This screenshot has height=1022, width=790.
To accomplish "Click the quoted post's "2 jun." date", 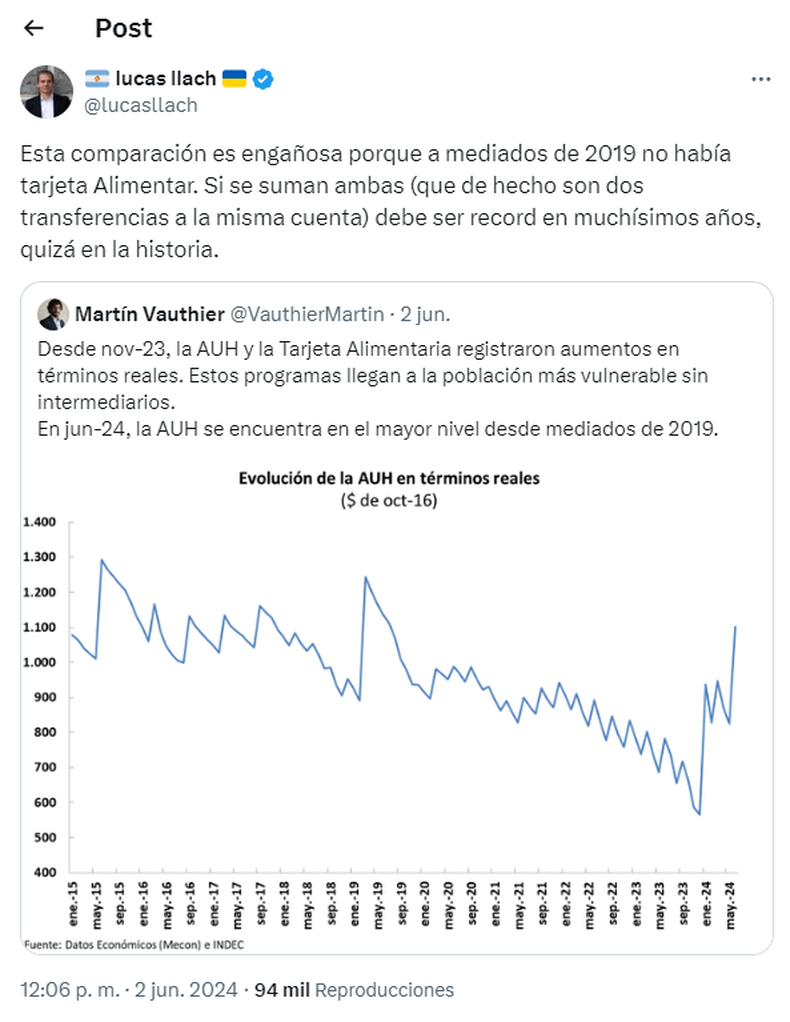I will tap(425, 314).
